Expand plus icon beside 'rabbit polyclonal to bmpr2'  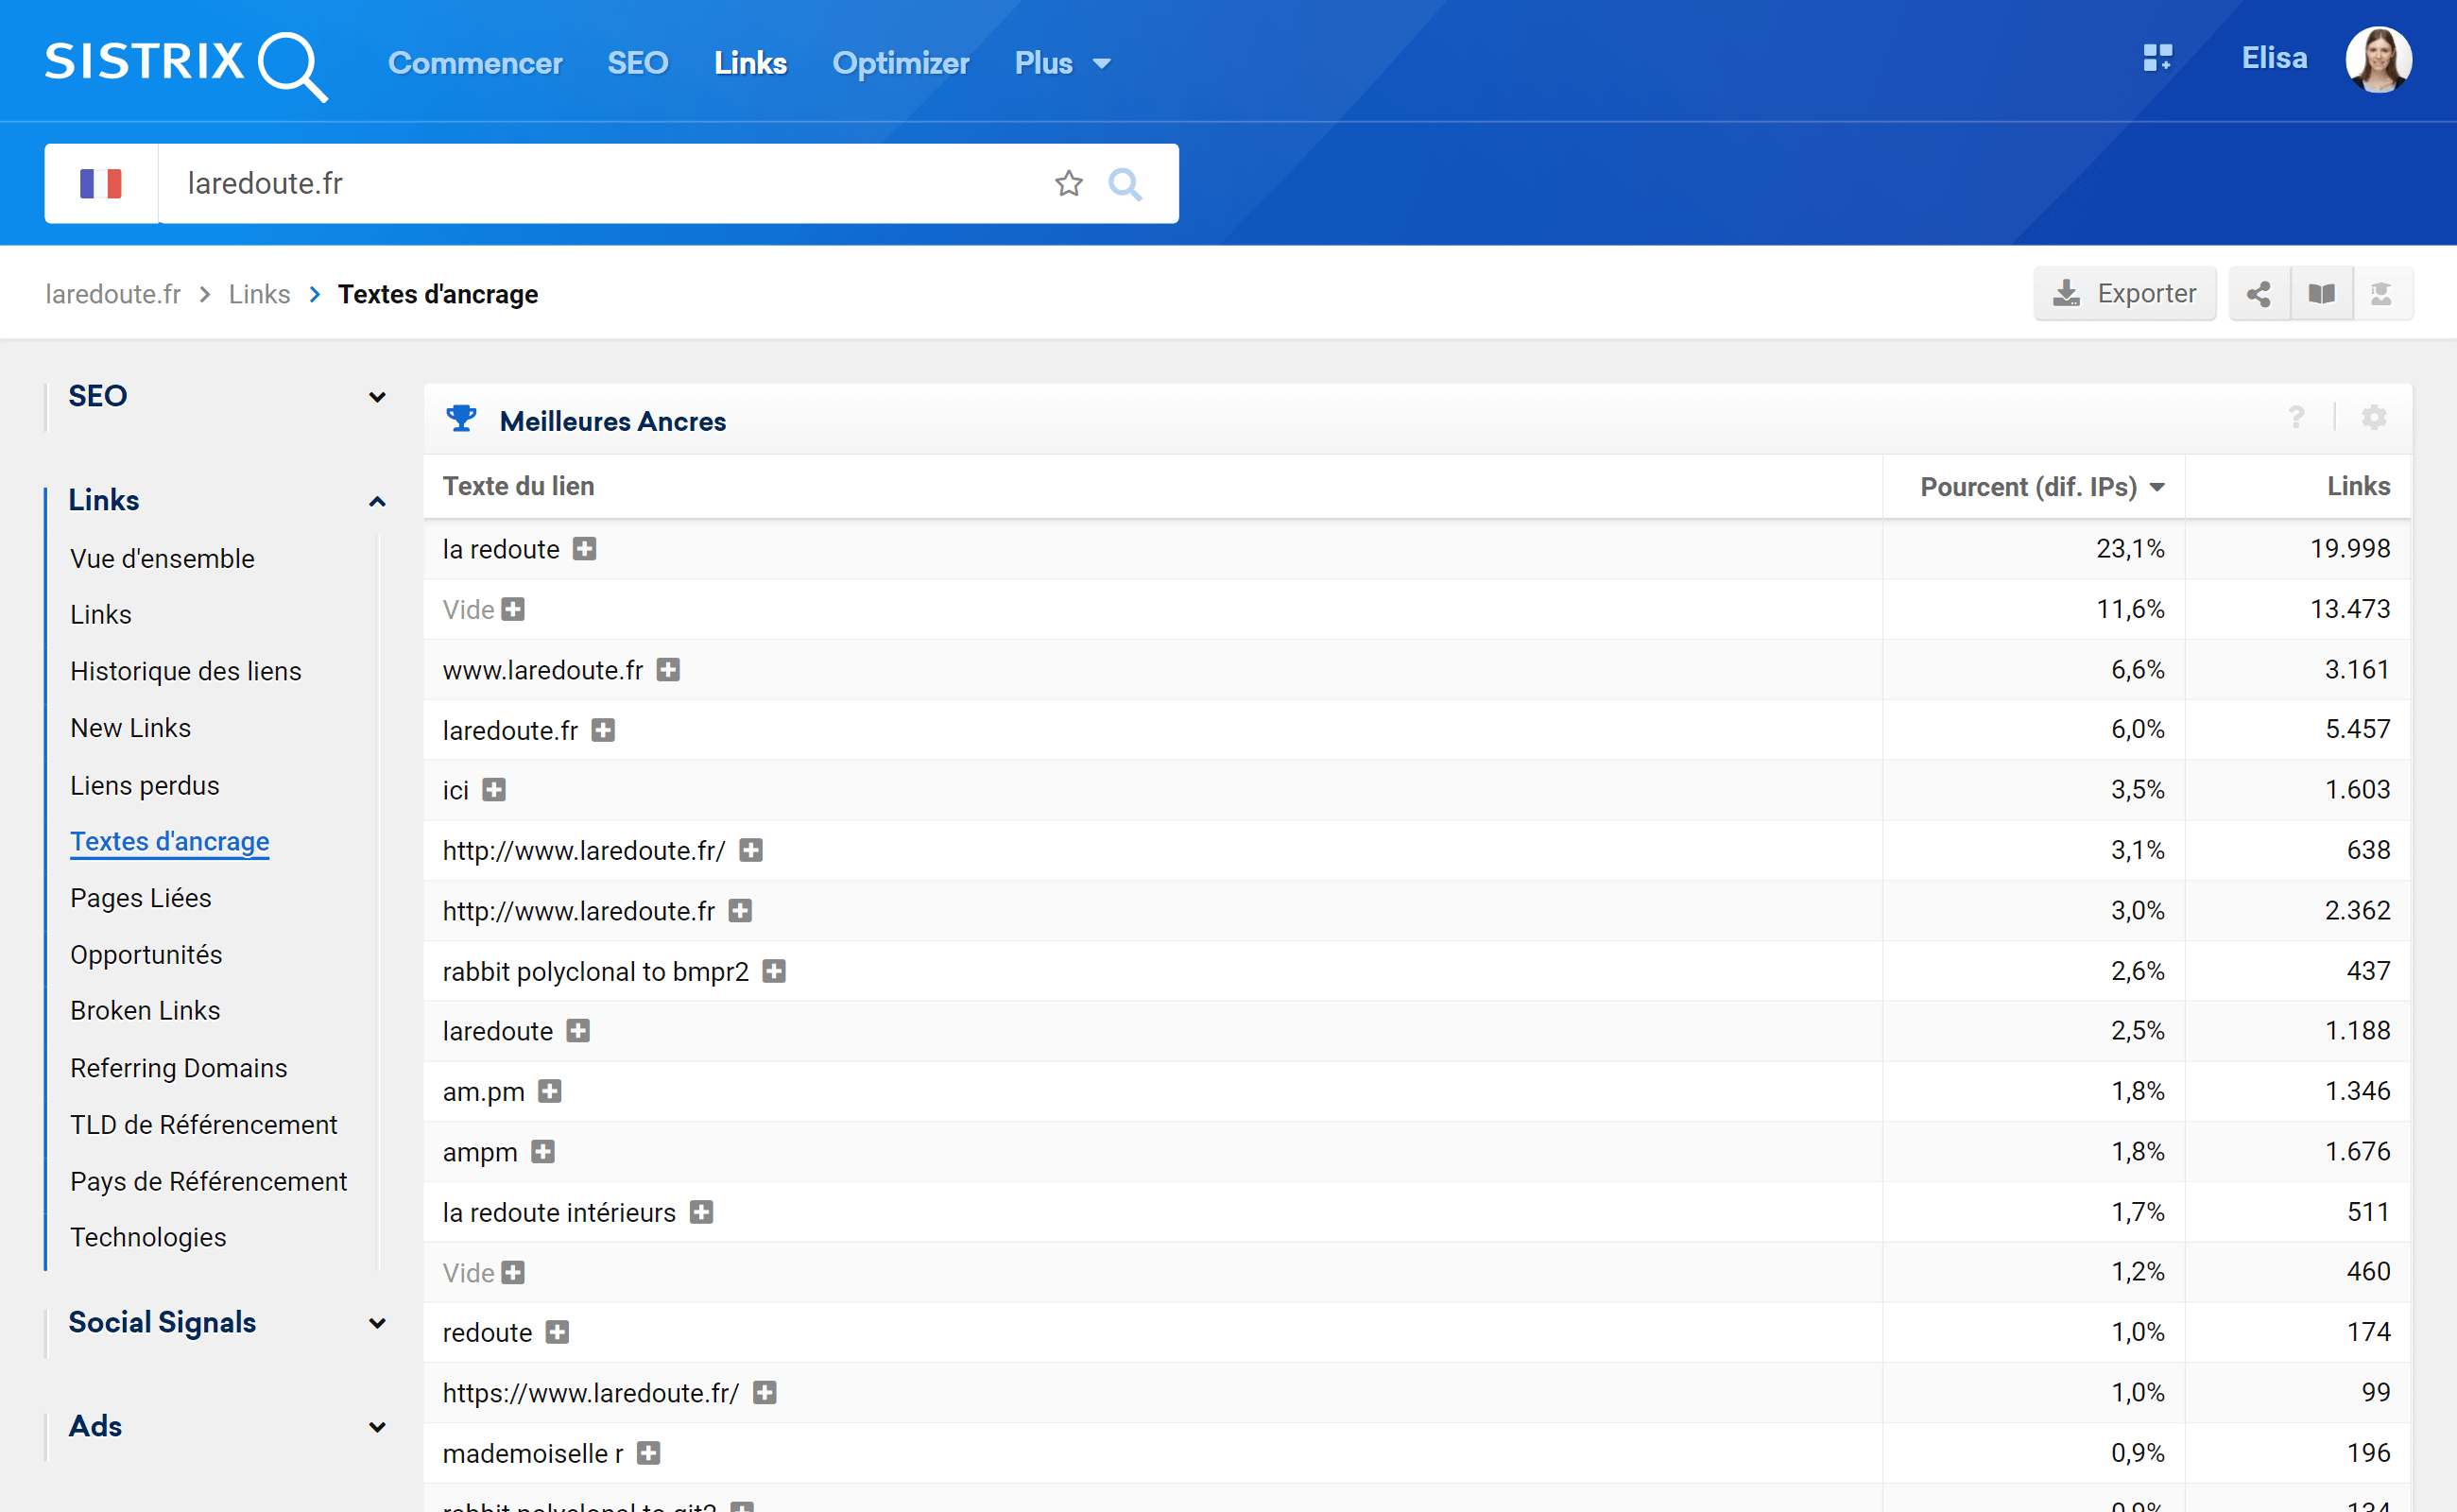click(x=774, y=971)
